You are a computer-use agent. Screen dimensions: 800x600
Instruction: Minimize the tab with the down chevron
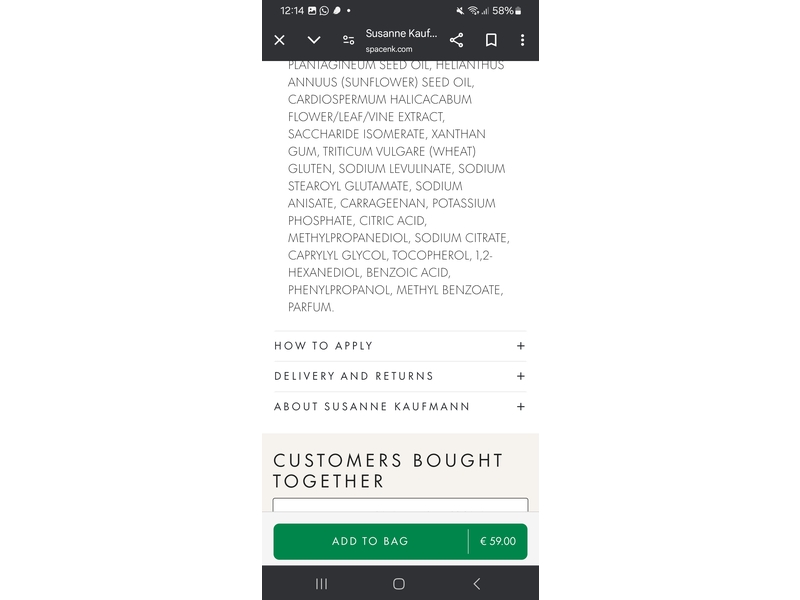[314, 40]
